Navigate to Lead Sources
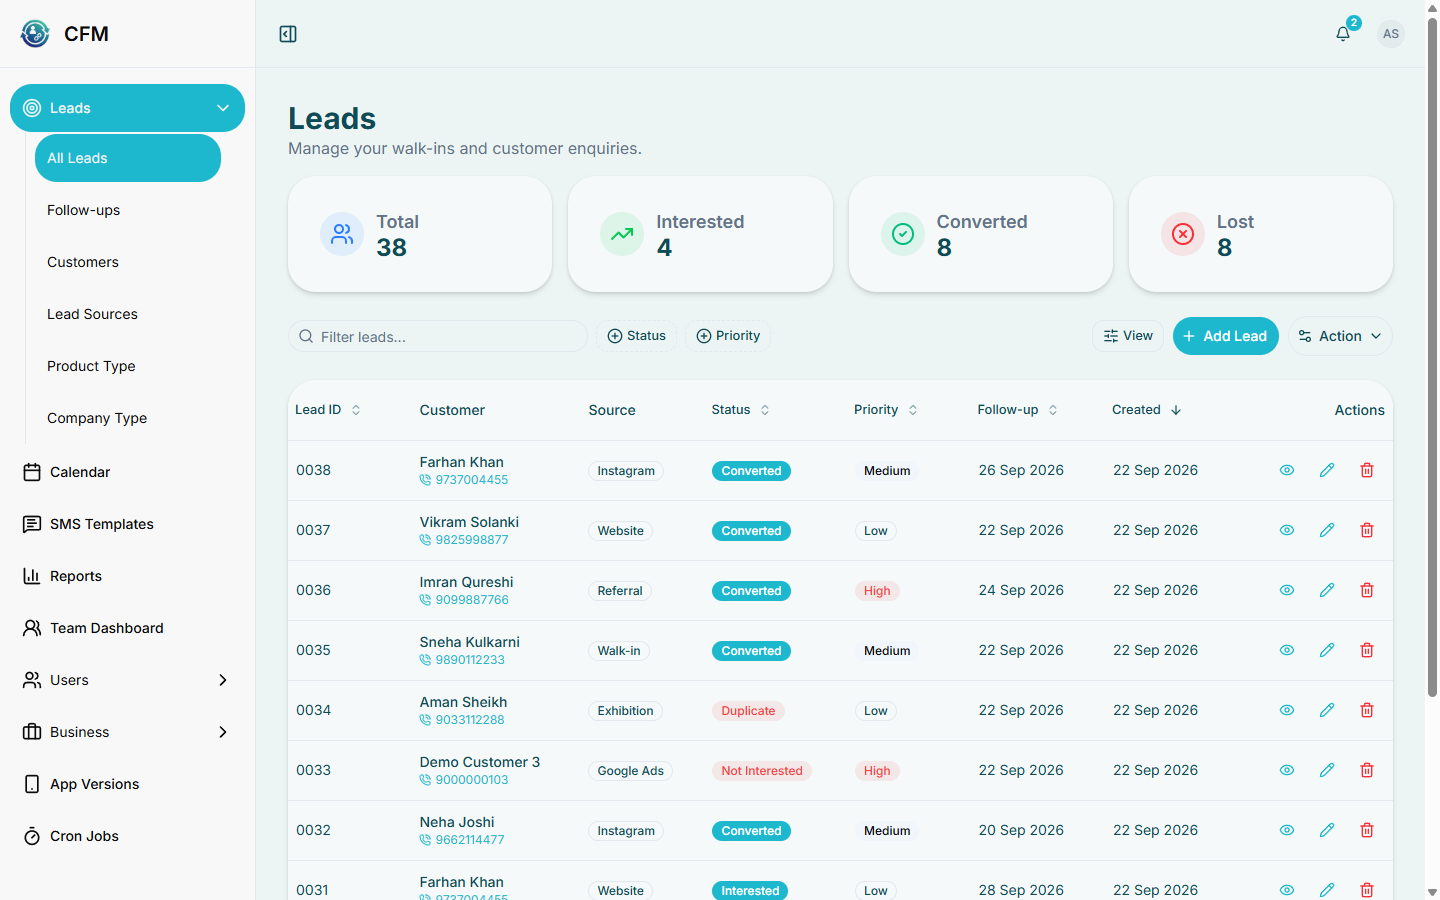Image resolution: width=1440 pixels, height=900 pixels. tap(128, 314)
